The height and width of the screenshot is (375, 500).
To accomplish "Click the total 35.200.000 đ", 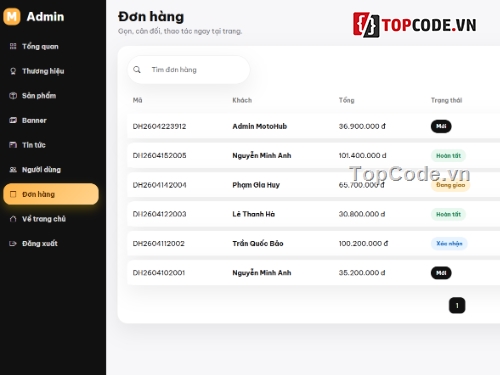I will (362, 273).
